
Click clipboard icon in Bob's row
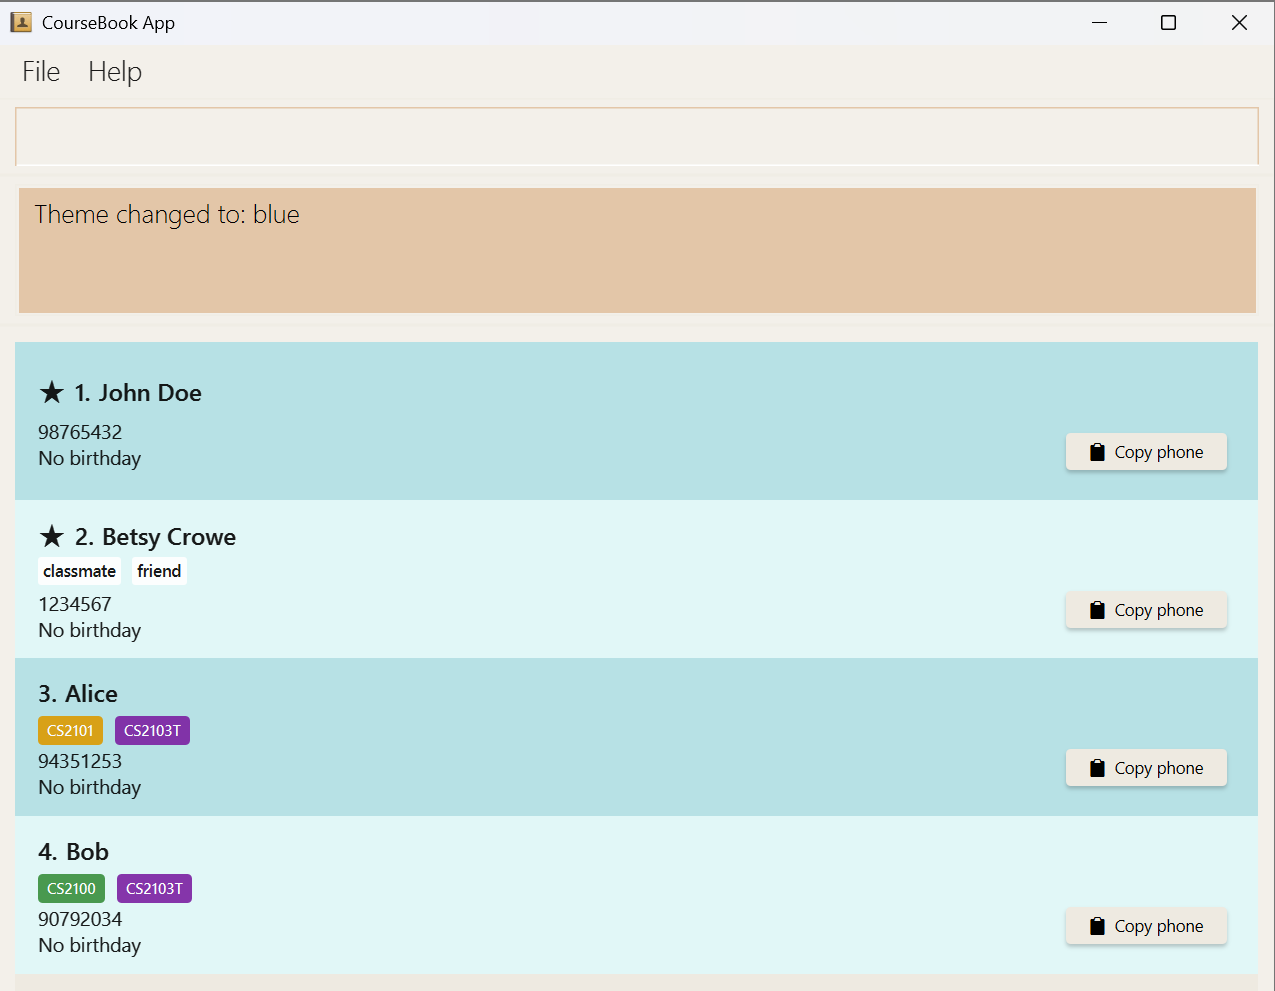pyautogui.click(x=1097, y=926)
